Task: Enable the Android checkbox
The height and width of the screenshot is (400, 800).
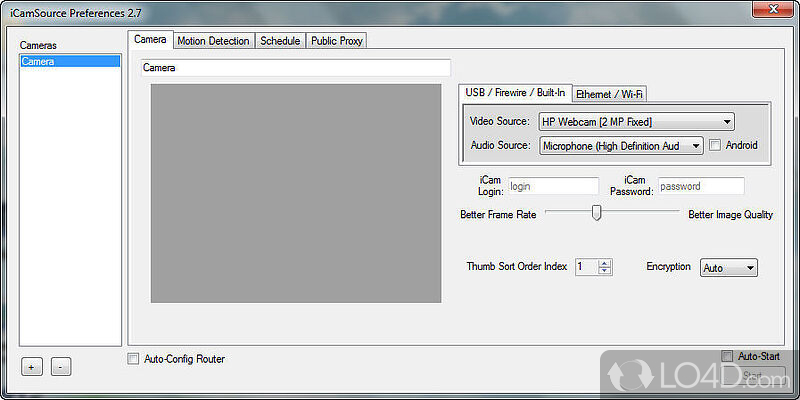Action: tap(715, 145)
